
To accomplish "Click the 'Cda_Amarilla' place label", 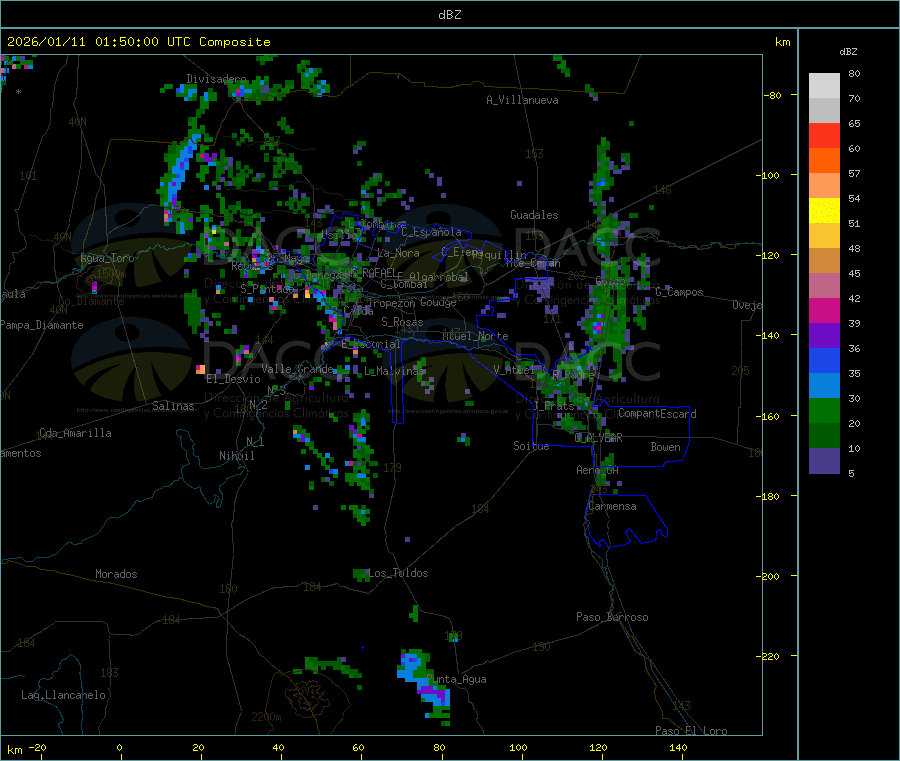I will (x=75, y=433).
